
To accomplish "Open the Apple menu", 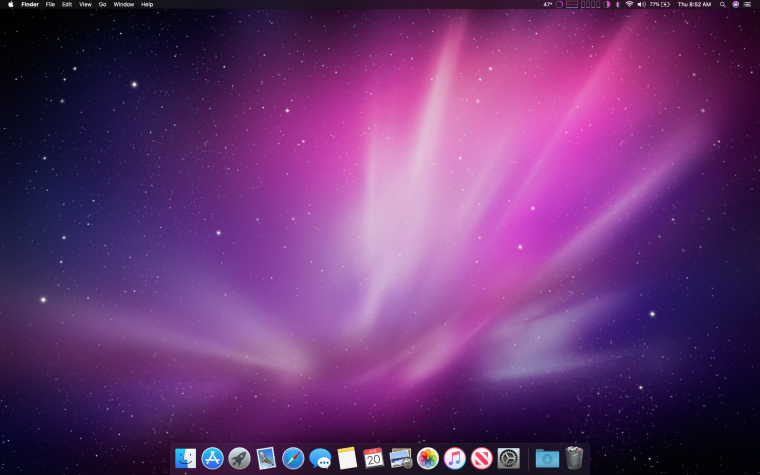I will coord(10,4).
